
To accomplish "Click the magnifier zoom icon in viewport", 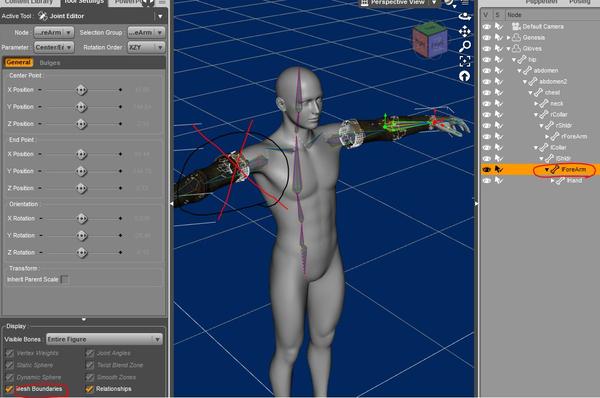I will (465, 46).
